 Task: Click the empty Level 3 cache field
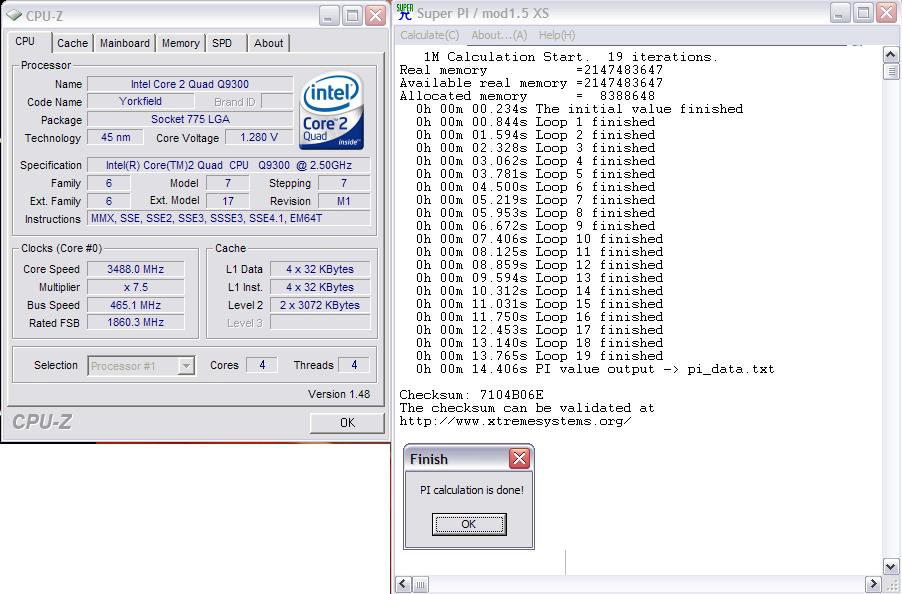coord(320,323)
